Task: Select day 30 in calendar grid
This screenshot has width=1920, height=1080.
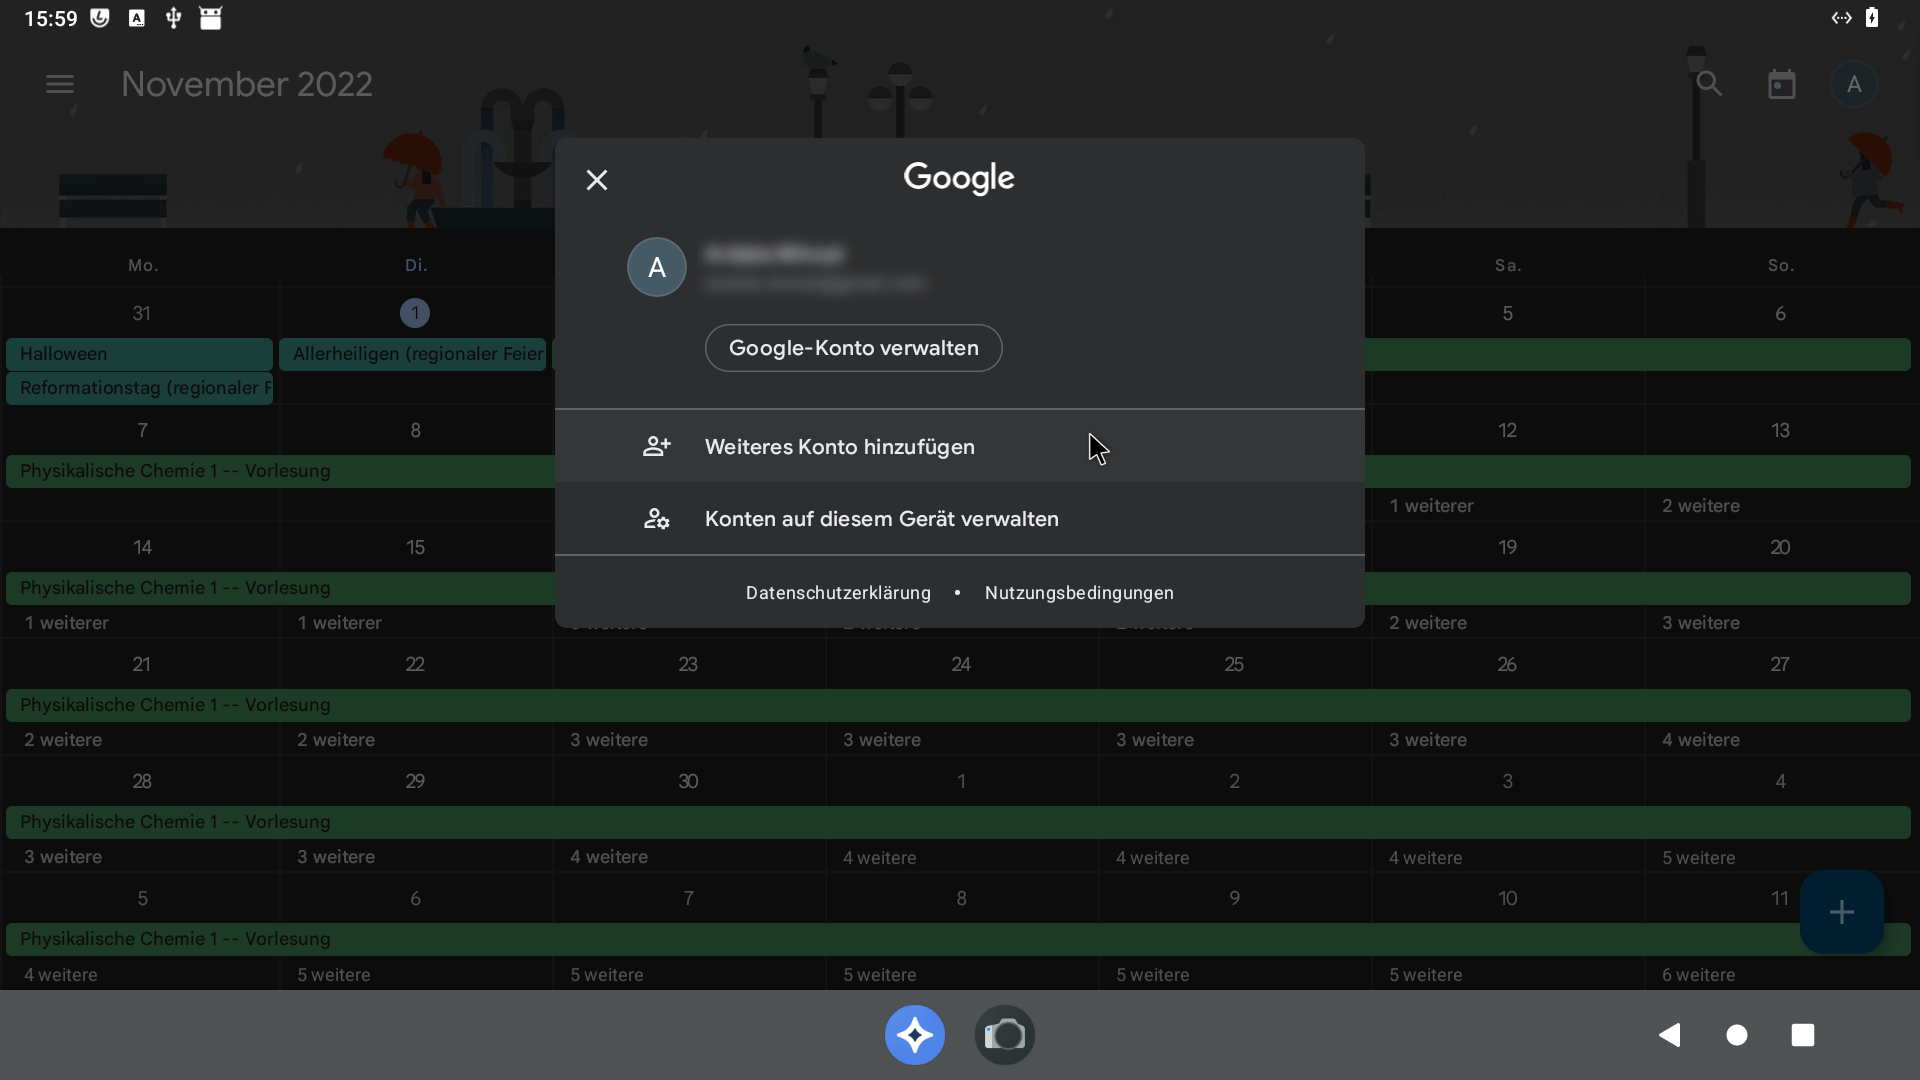Action: (688, 781)
